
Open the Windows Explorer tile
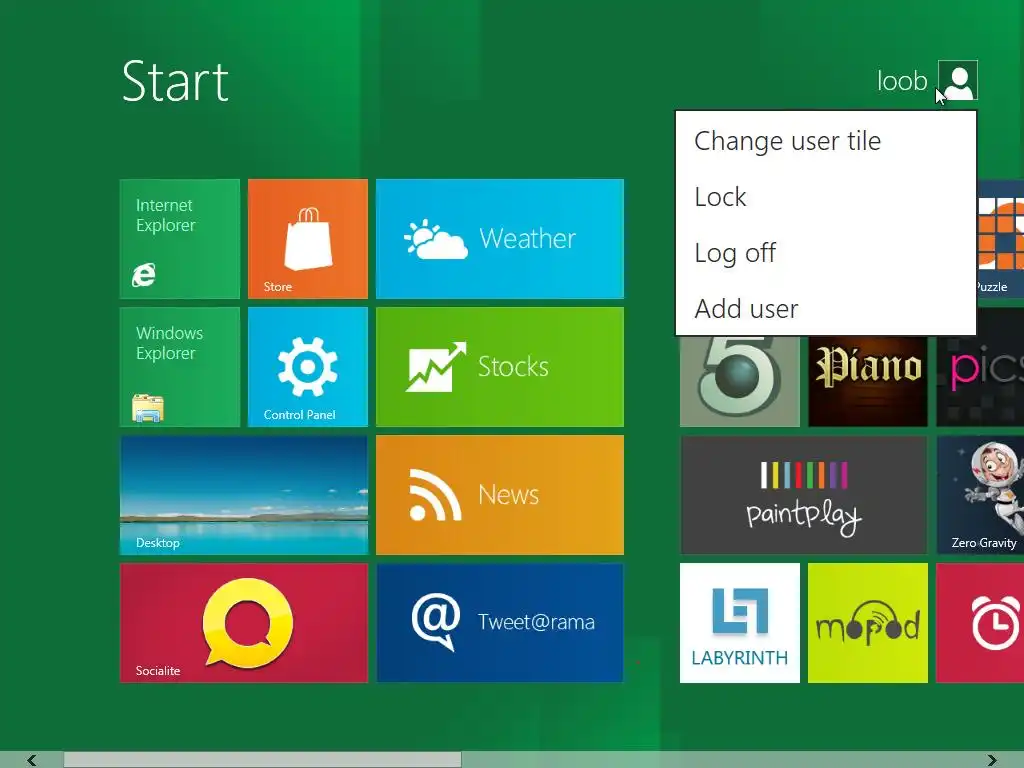coord(180,367)
